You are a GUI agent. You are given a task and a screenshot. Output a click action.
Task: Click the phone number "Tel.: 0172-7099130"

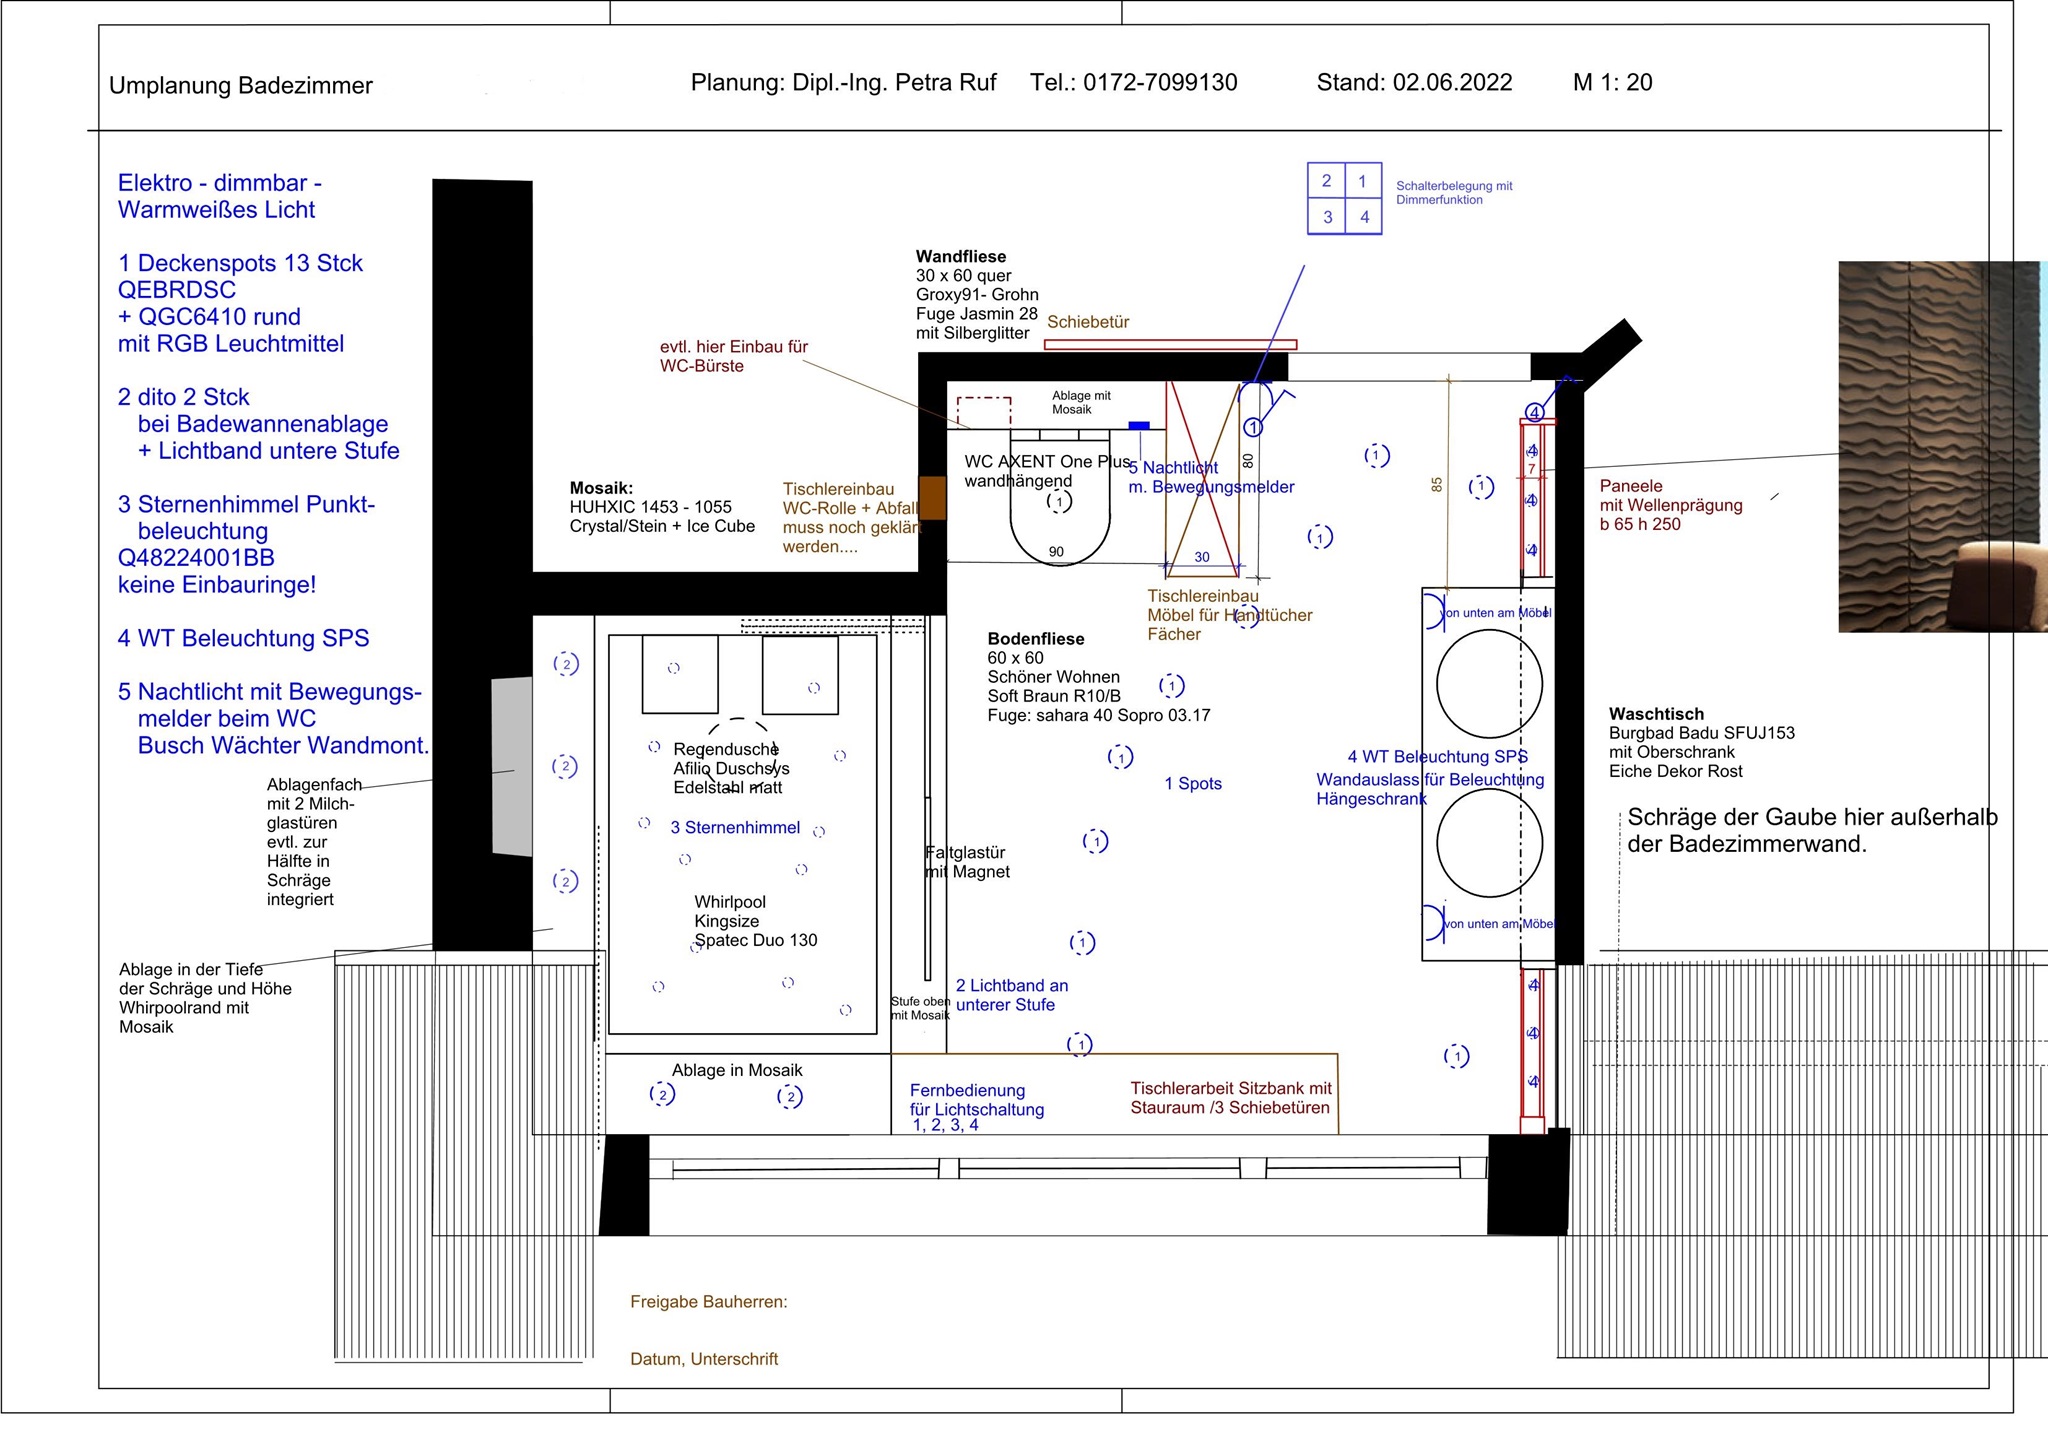[x=1134, y=83]
